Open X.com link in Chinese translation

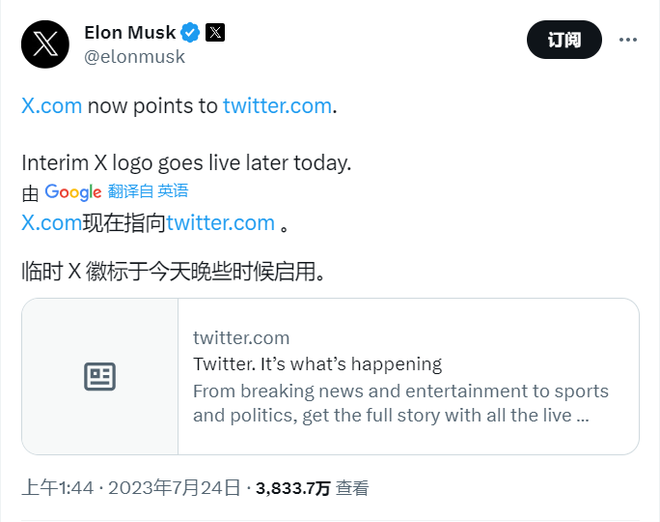(x=52, y=223)
